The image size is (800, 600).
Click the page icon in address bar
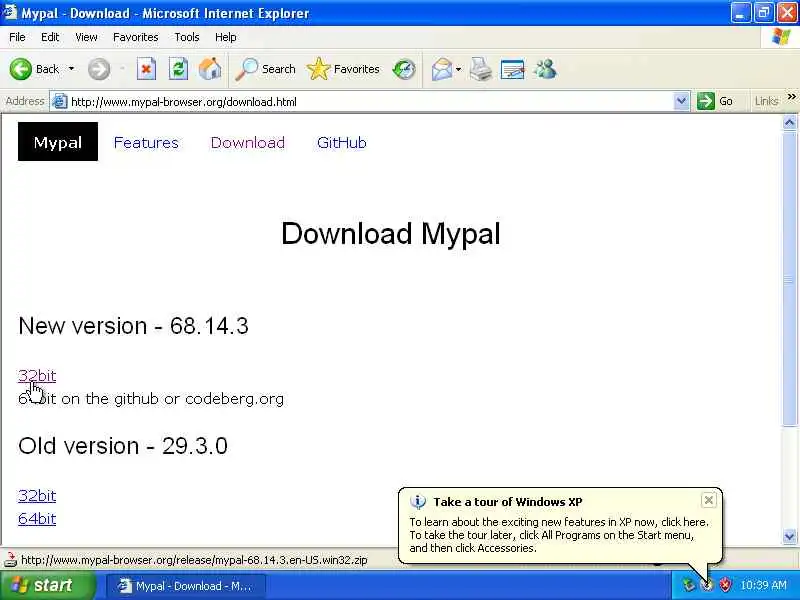(60, 102)
